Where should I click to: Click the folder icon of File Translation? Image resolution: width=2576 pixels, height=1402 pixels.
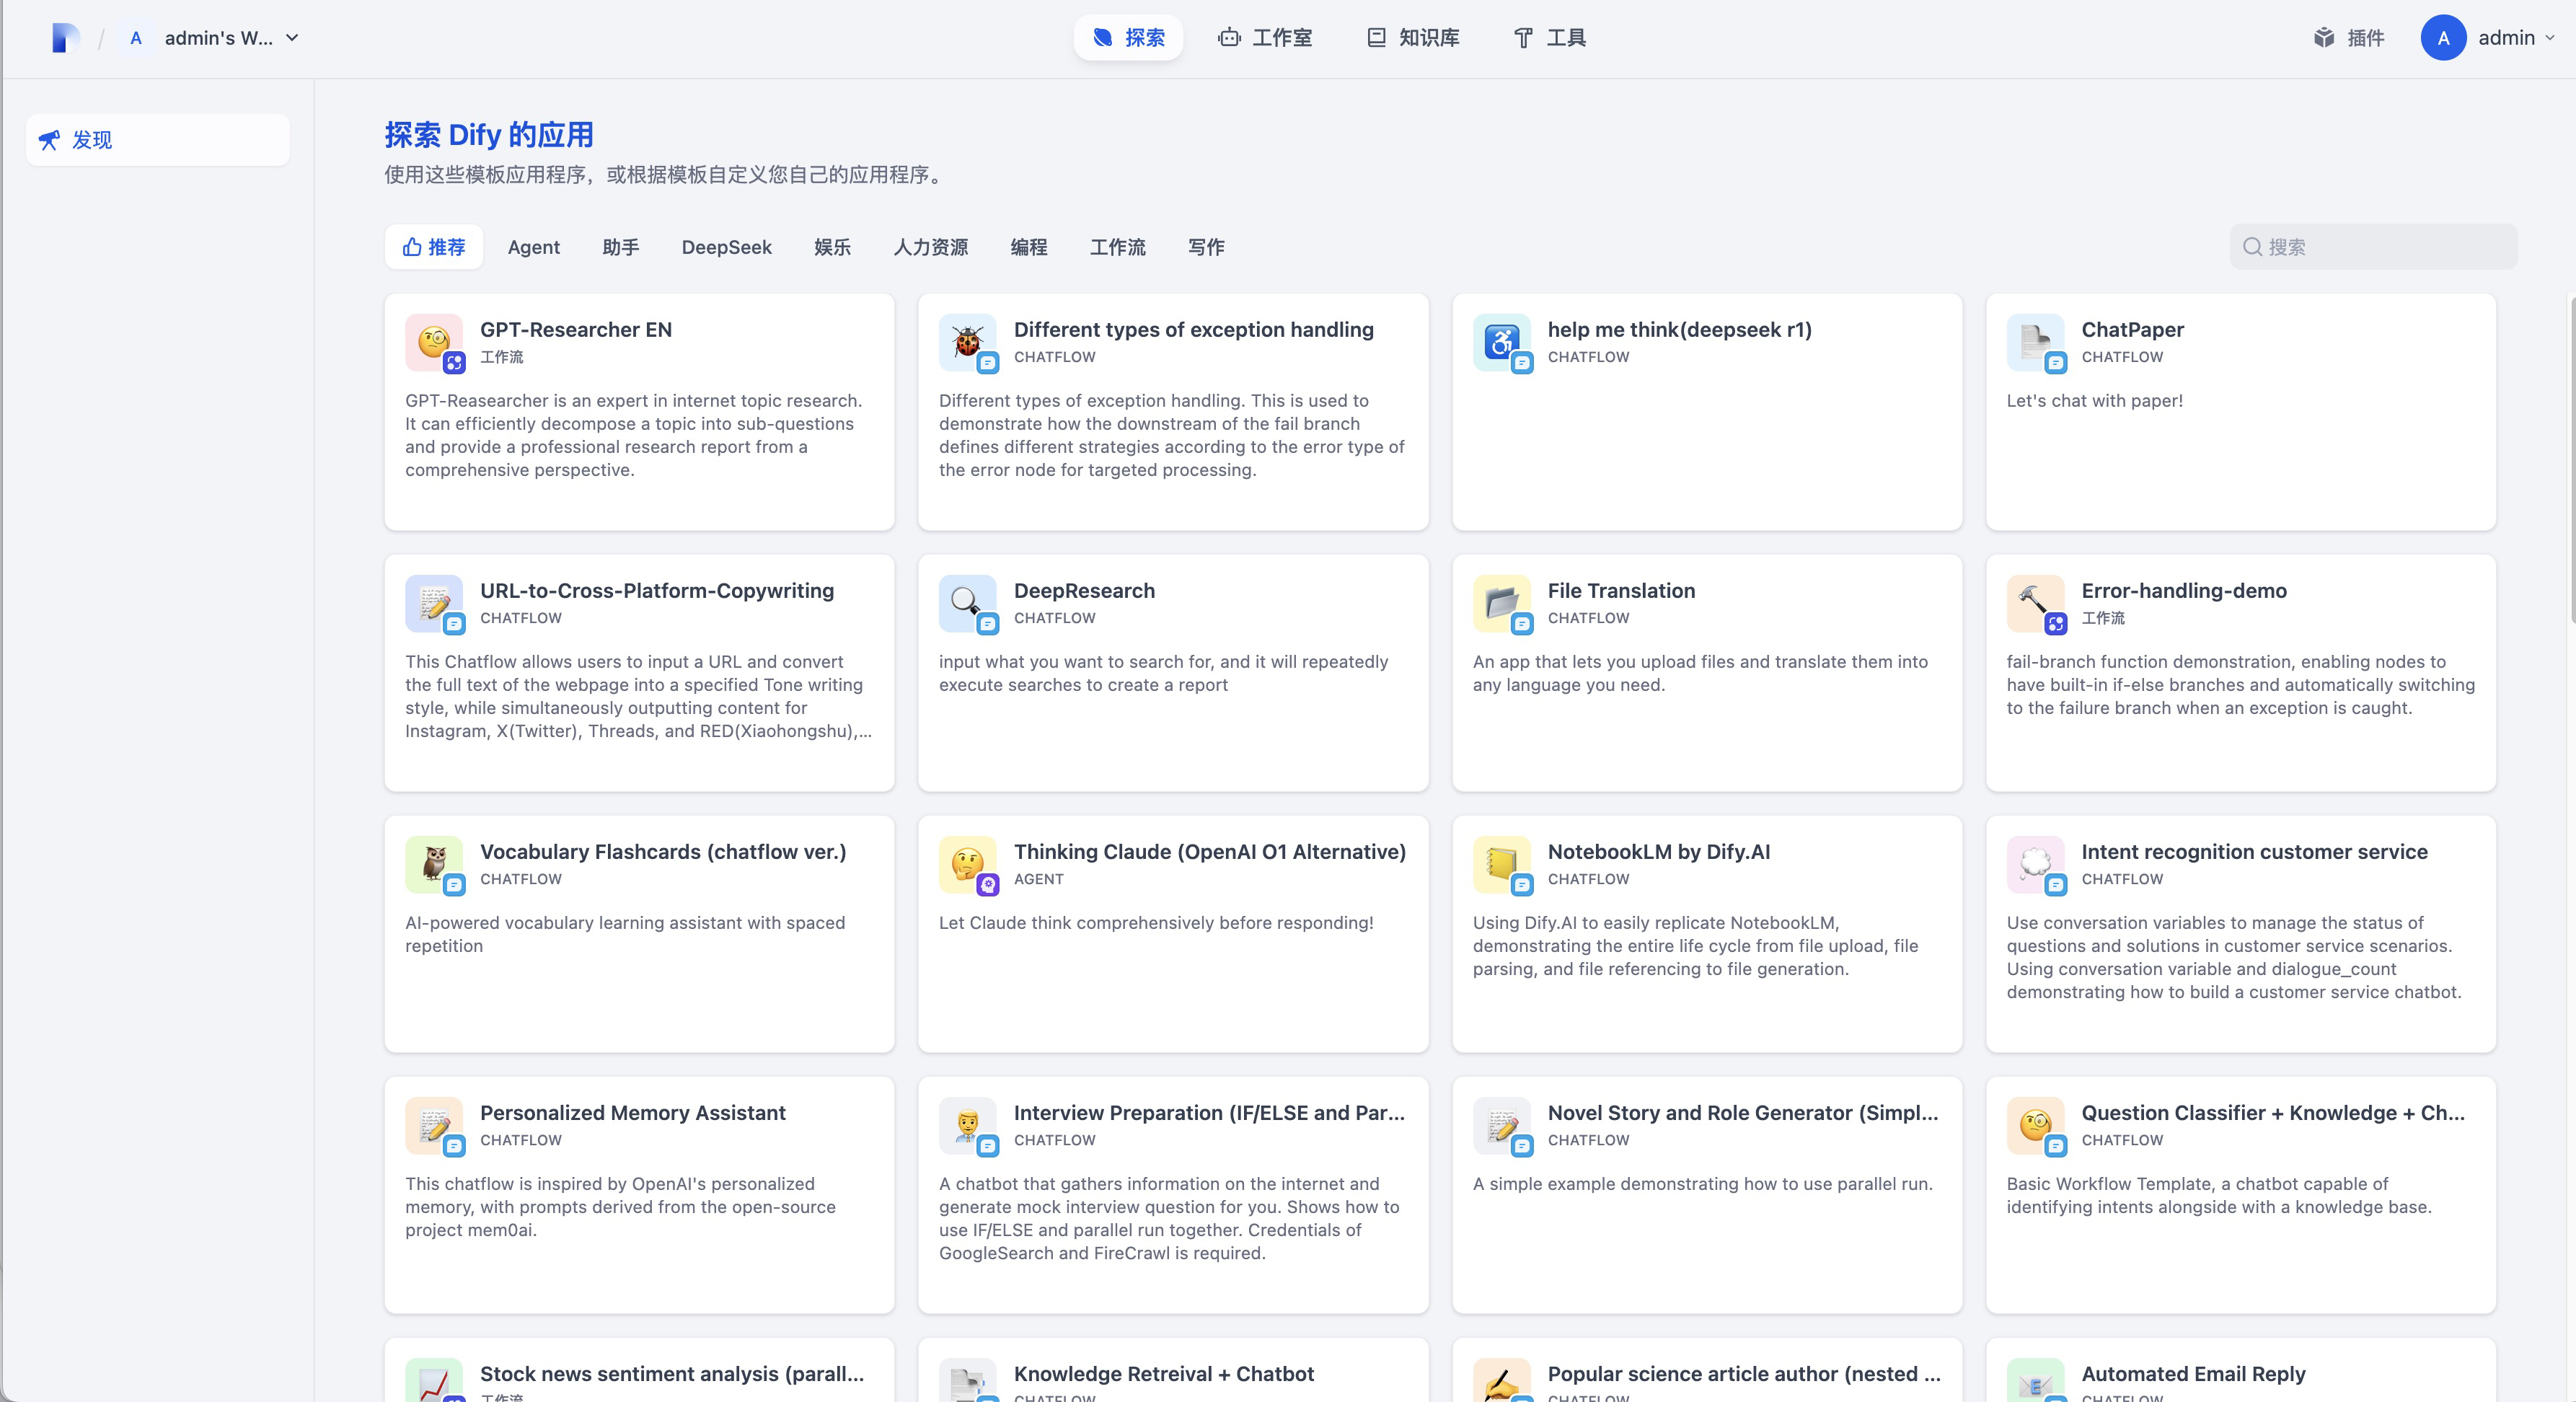click(x=1501, y=603)
